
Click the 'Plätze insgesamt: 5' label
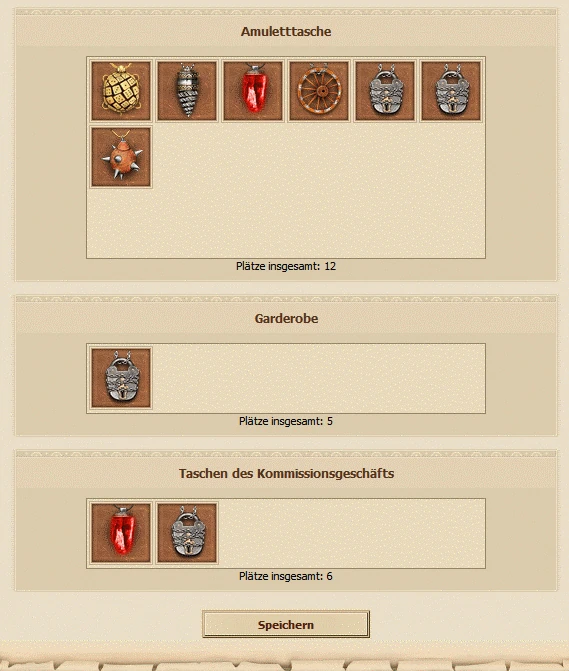[286, 421]
